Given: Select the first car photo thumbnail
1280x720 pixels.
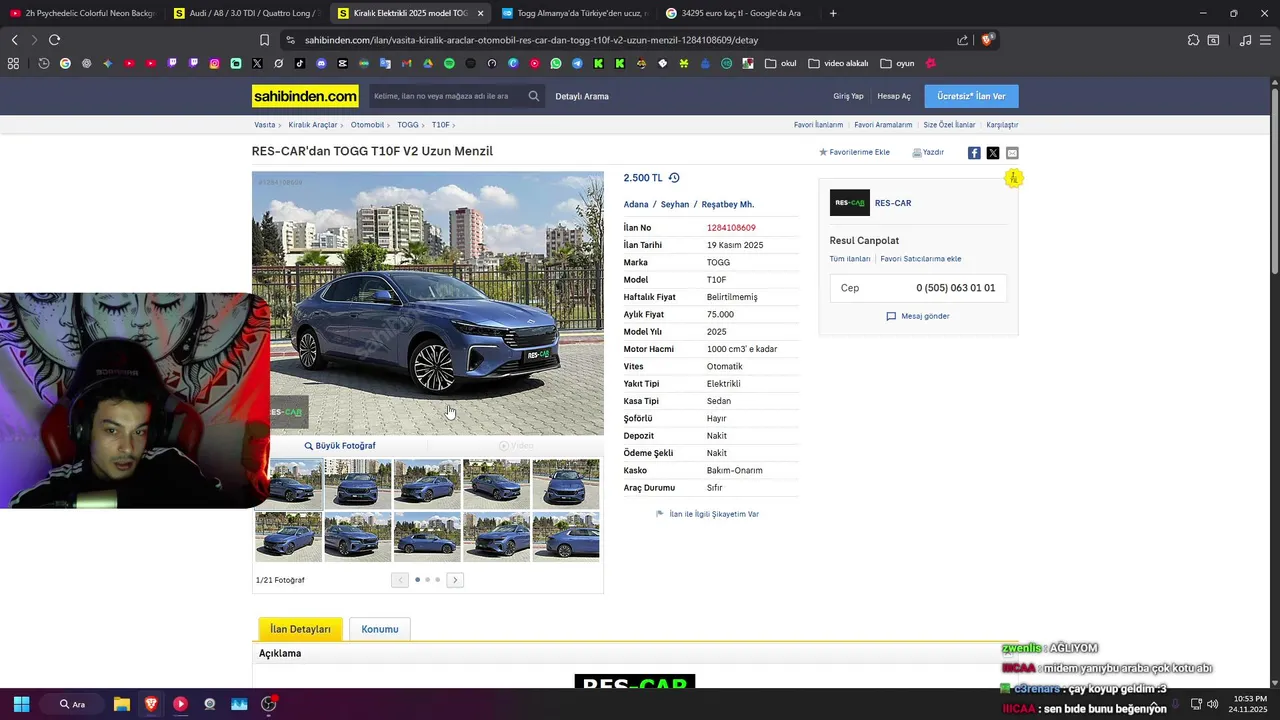Looking at the screenshot, I should (x=288, y=484).
